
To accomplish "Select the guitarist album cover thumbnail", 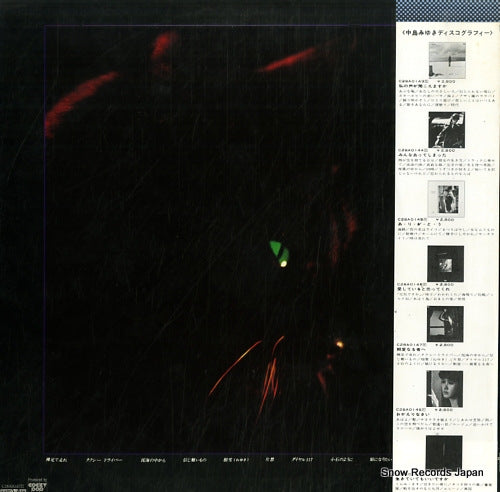I will tap(447, 130).
